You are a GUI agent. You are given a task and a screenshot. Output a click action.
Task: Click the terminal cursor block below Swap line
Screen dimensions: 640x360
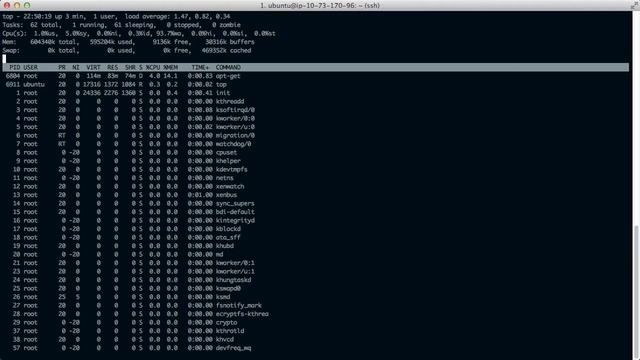(4, 59)
